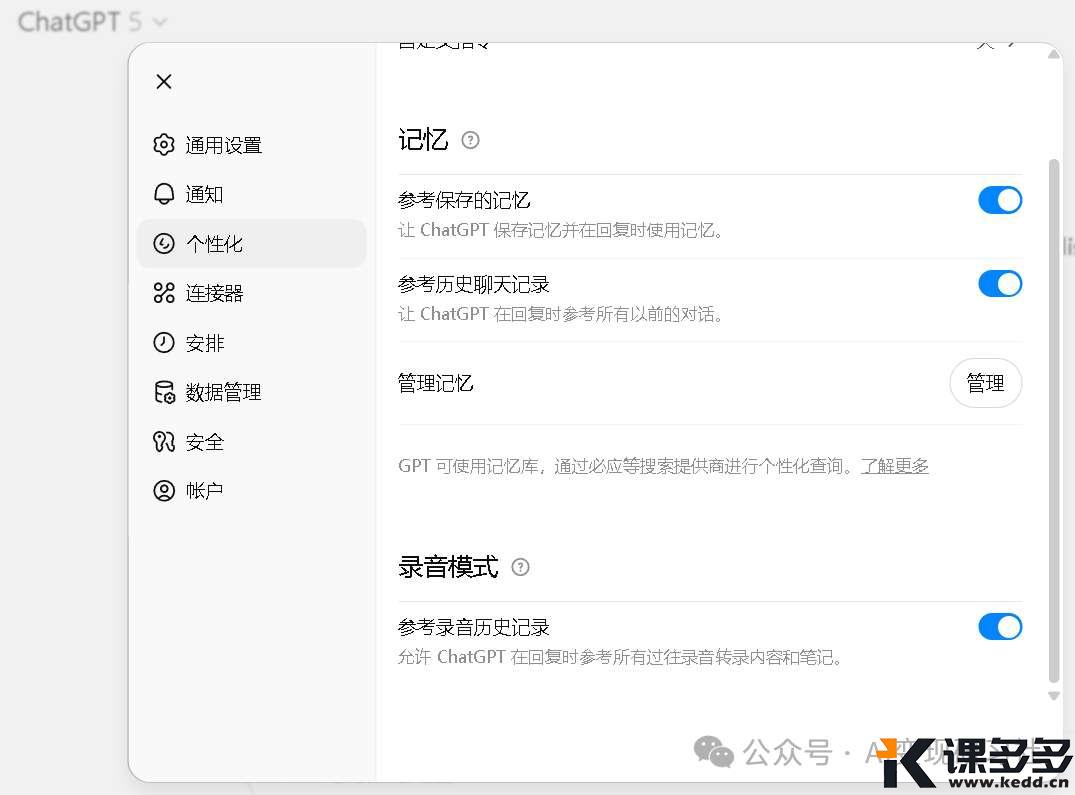Click the scrollbar up arrow in settings panel
This screenshot has width=1075, height=795.
pyautogui.click(x=1053, y=55)
